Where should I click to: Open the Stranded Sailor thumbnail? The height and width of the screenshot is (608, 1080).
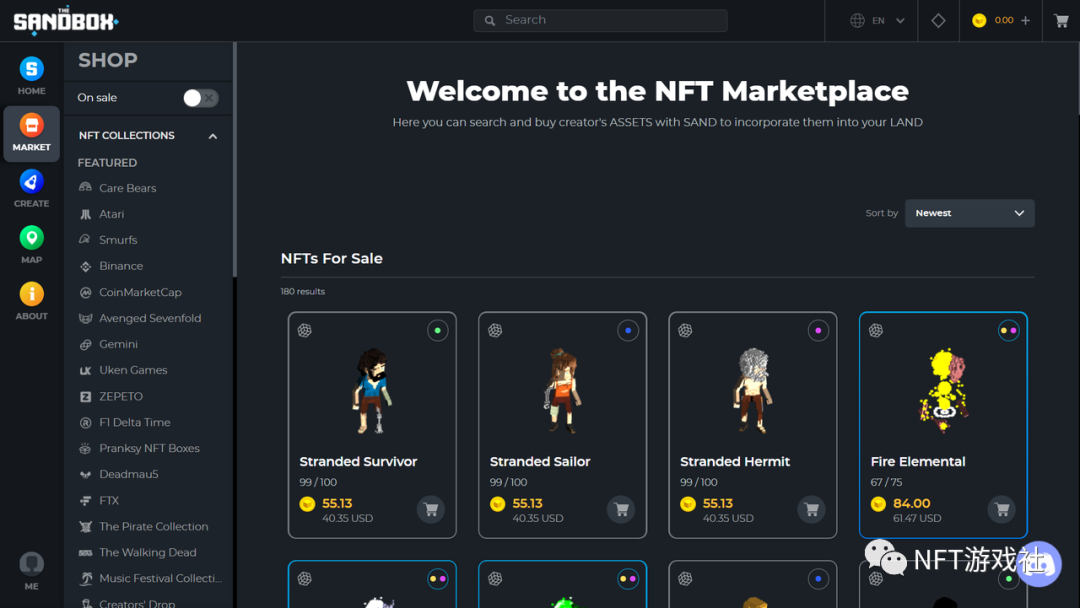coord(563,391)
